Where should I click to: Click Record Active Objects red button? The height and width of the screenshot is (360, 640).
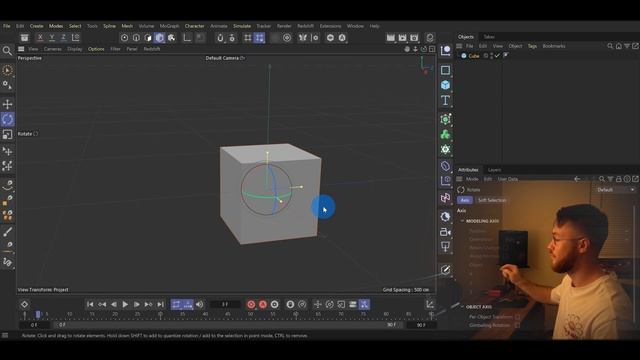pyautogui.click(x=251, y=304)
